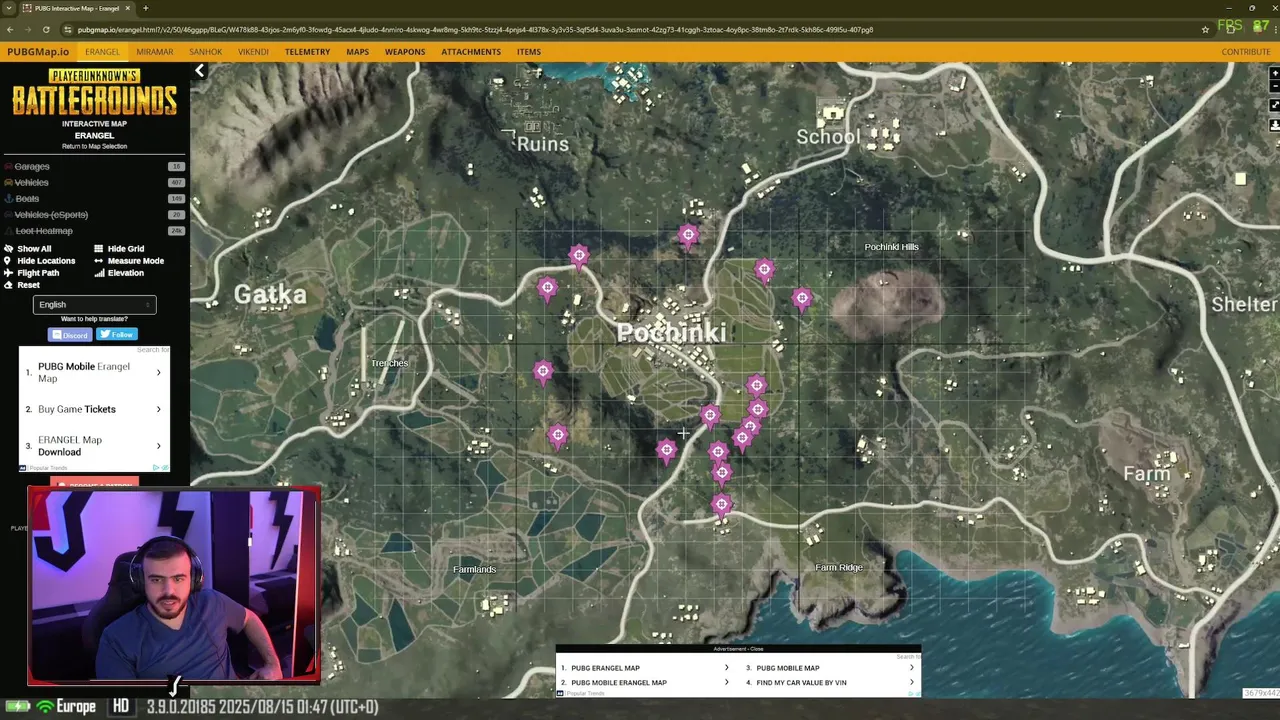Expand FIND MY CAR VALUE BY VIN arrow
This screenshot has width=1280, height=720.
[911, 683]
